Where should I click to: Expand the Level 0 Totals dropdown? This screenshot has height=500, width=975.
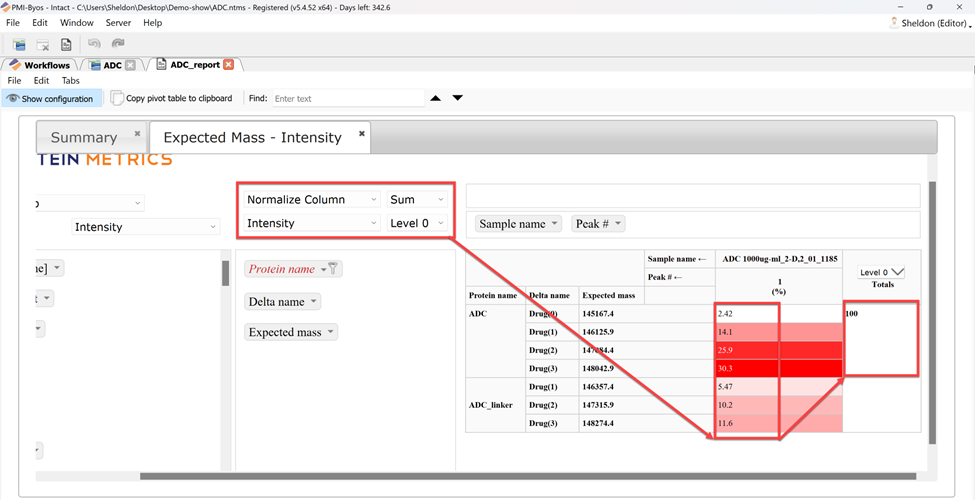(882, 272)
